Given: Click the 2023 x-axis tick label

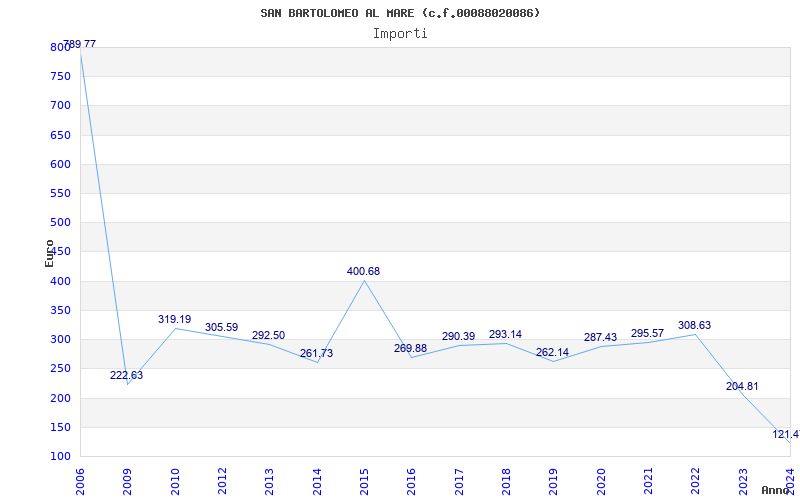Looking at the screenshot, I should click(743, 481).
